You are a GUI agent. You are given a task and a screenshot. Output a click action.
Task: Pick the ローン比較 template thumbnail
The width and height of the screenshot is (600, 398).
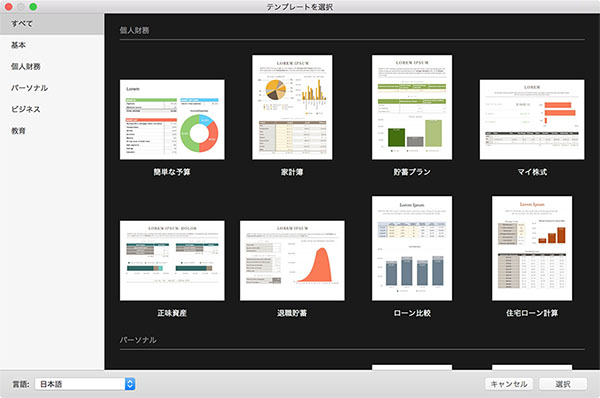412,248
